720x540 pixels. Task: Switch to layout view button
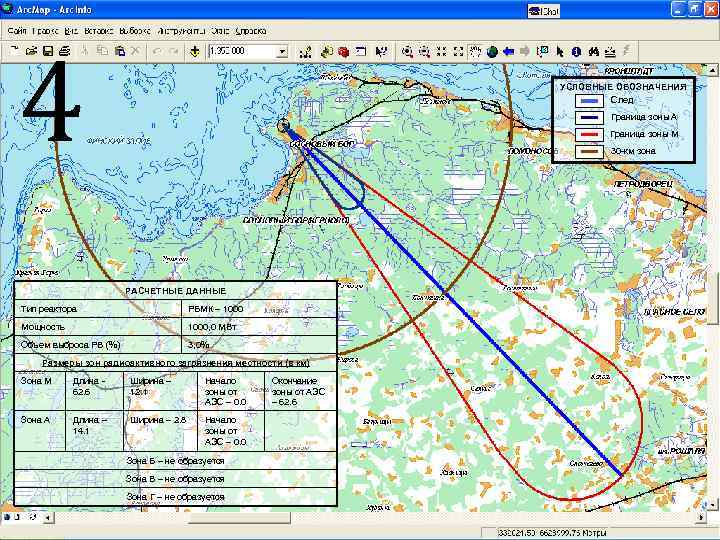[x=17, y=518]
